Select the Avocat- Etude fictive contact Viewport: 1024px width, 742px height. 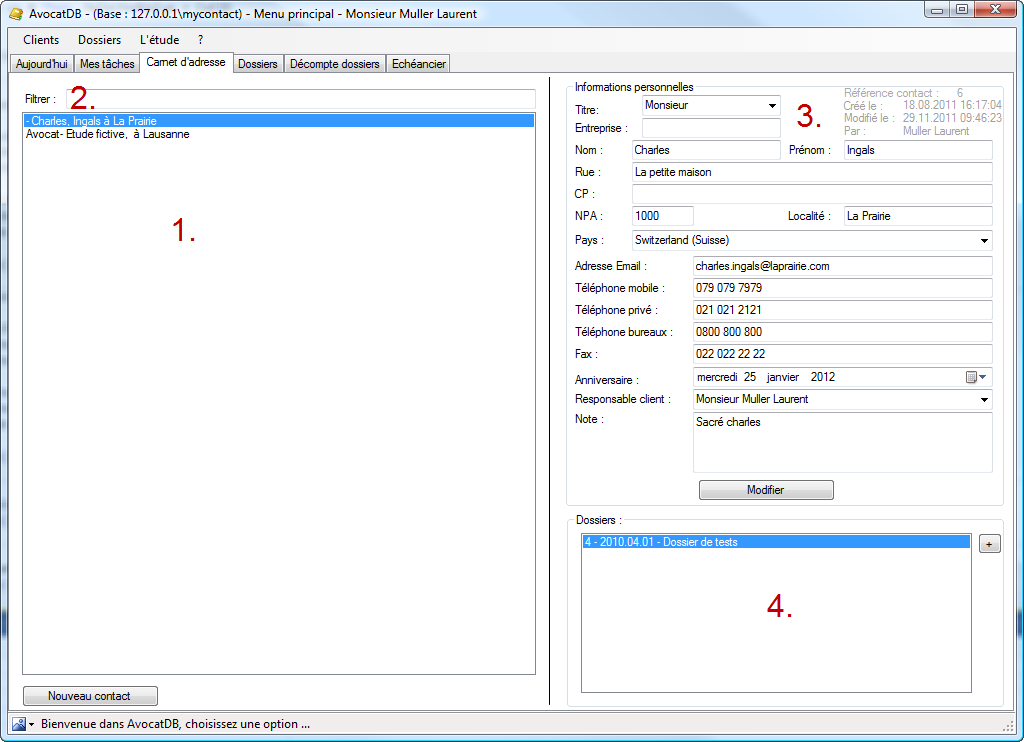pyautogui.click(x=108, y=134)
